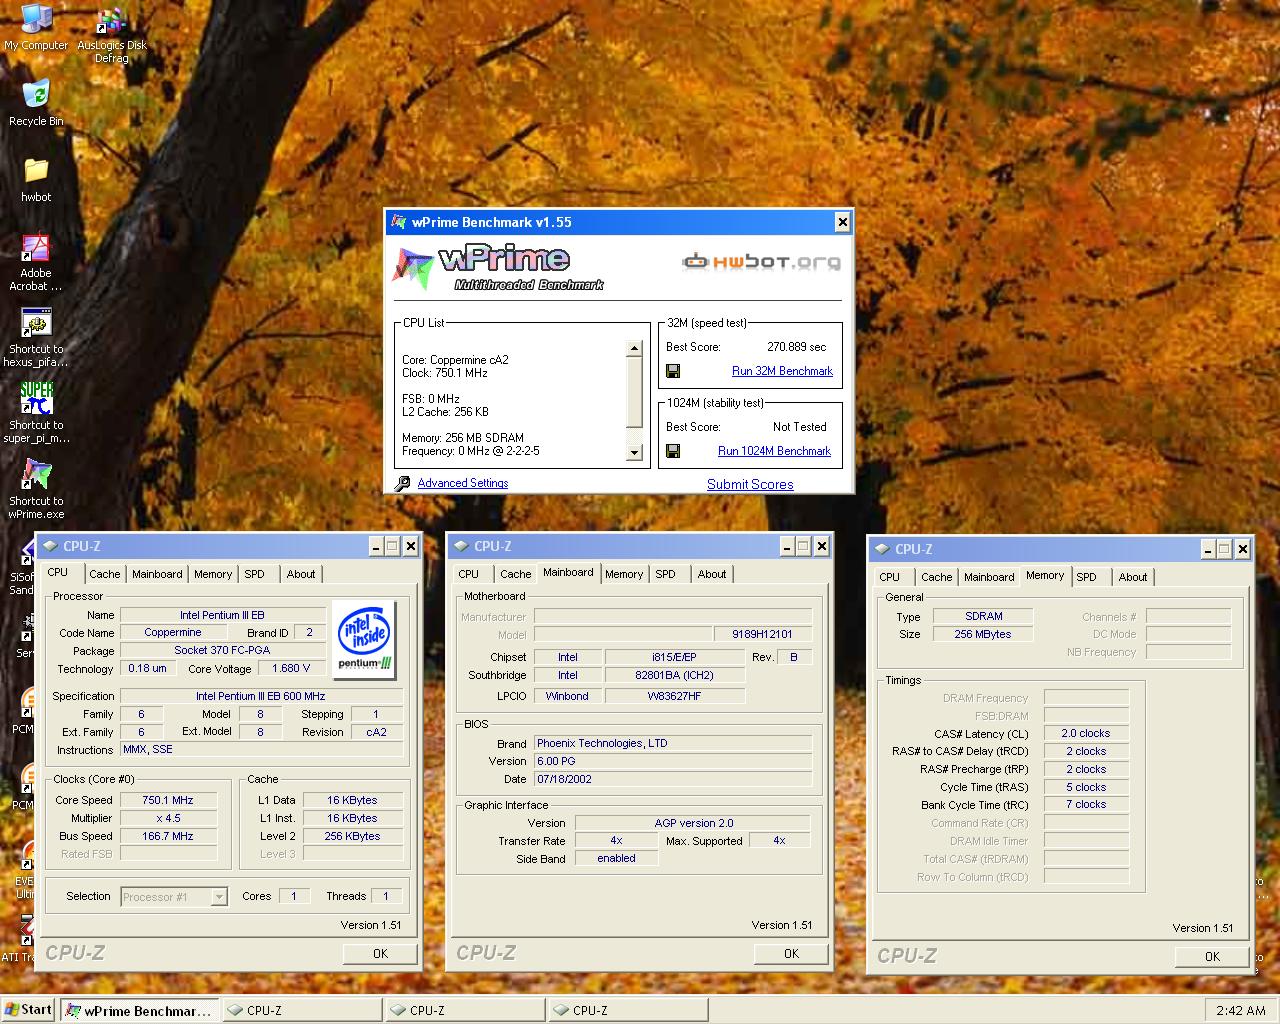
Task: Open the Recycle Bin icon
Action: pyautogui.click(x=36, y=103)
